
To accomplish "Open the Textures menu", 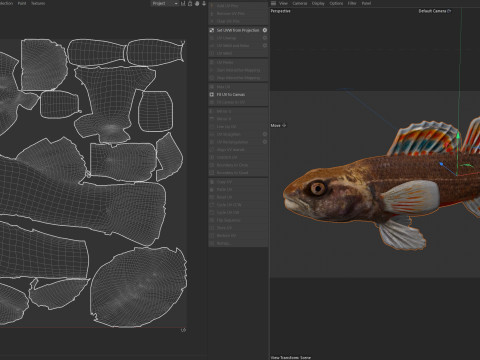I will point(38,3).
